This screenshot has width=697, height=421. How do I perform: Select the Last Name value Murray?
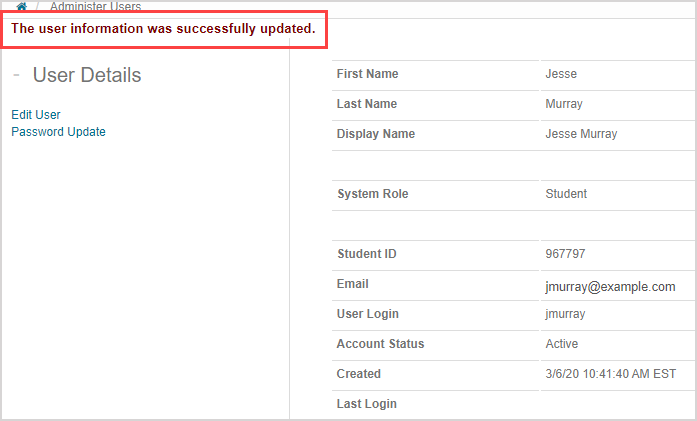tap(564, 104)
